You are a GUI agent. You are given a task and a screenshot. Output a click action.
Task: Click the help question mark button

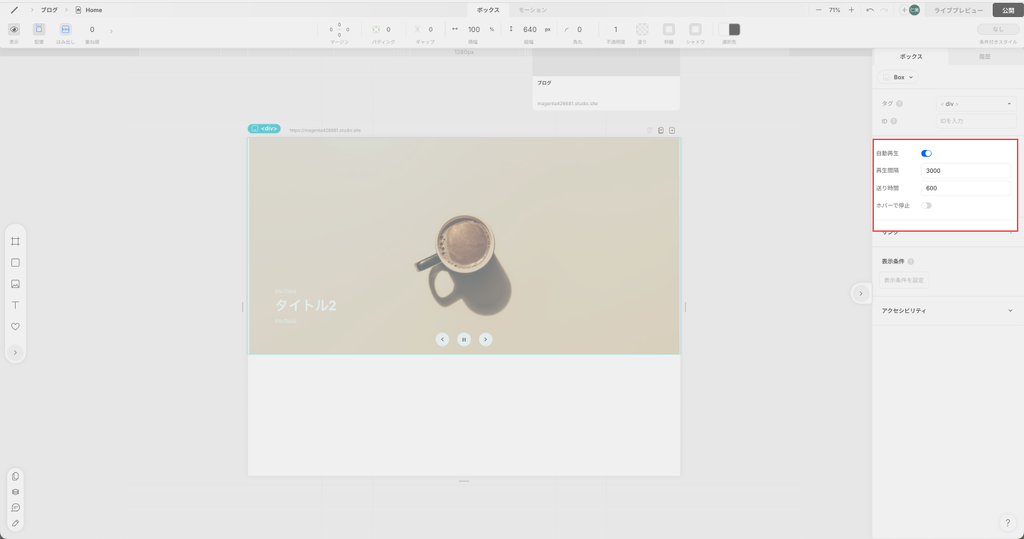click(x=1007, y=523)
